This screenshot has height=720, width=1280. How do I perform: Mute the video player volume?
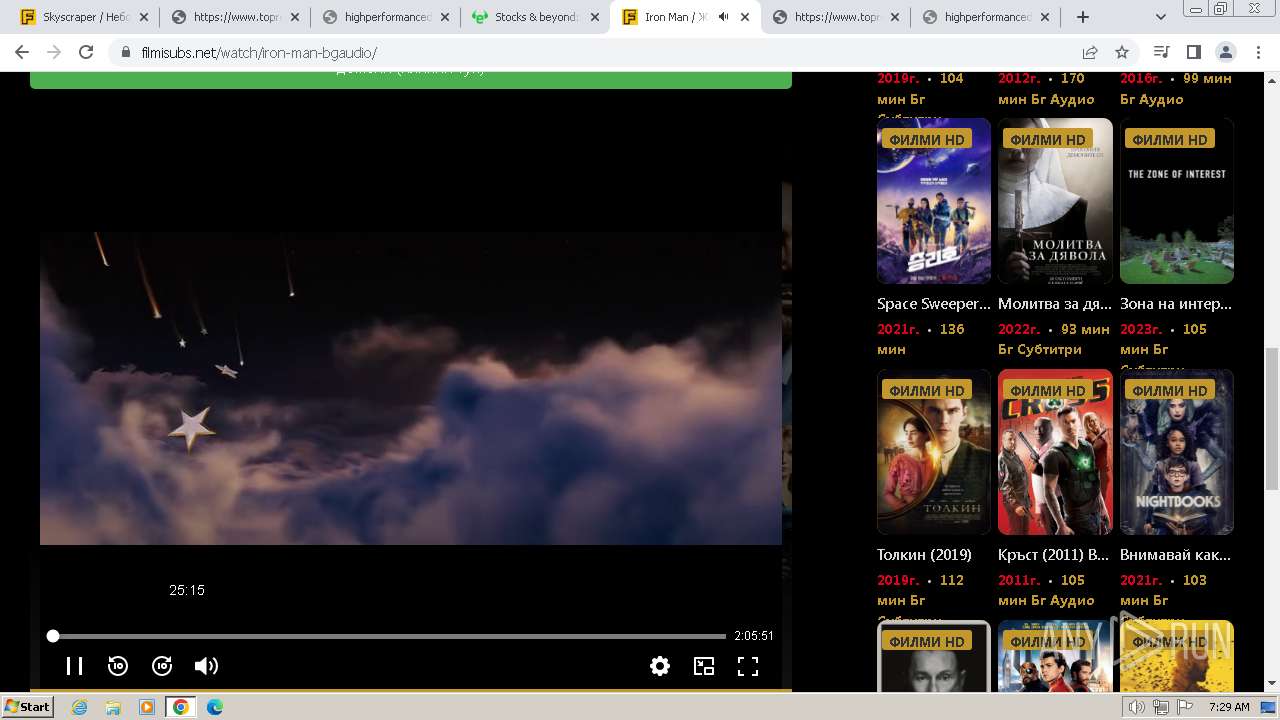click(x=206, y=666)
